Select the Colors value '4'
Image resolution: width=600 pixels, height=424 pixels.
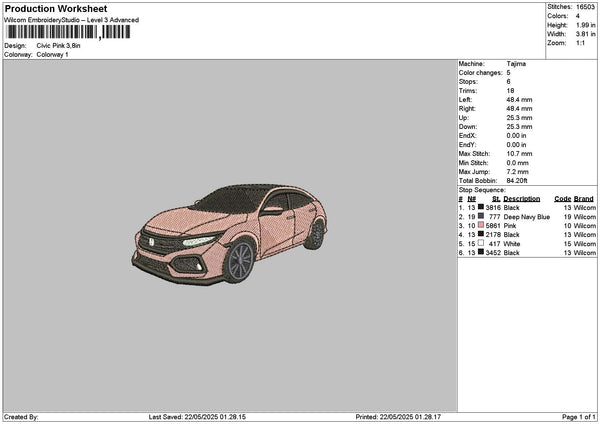click(x=577, y=16)
